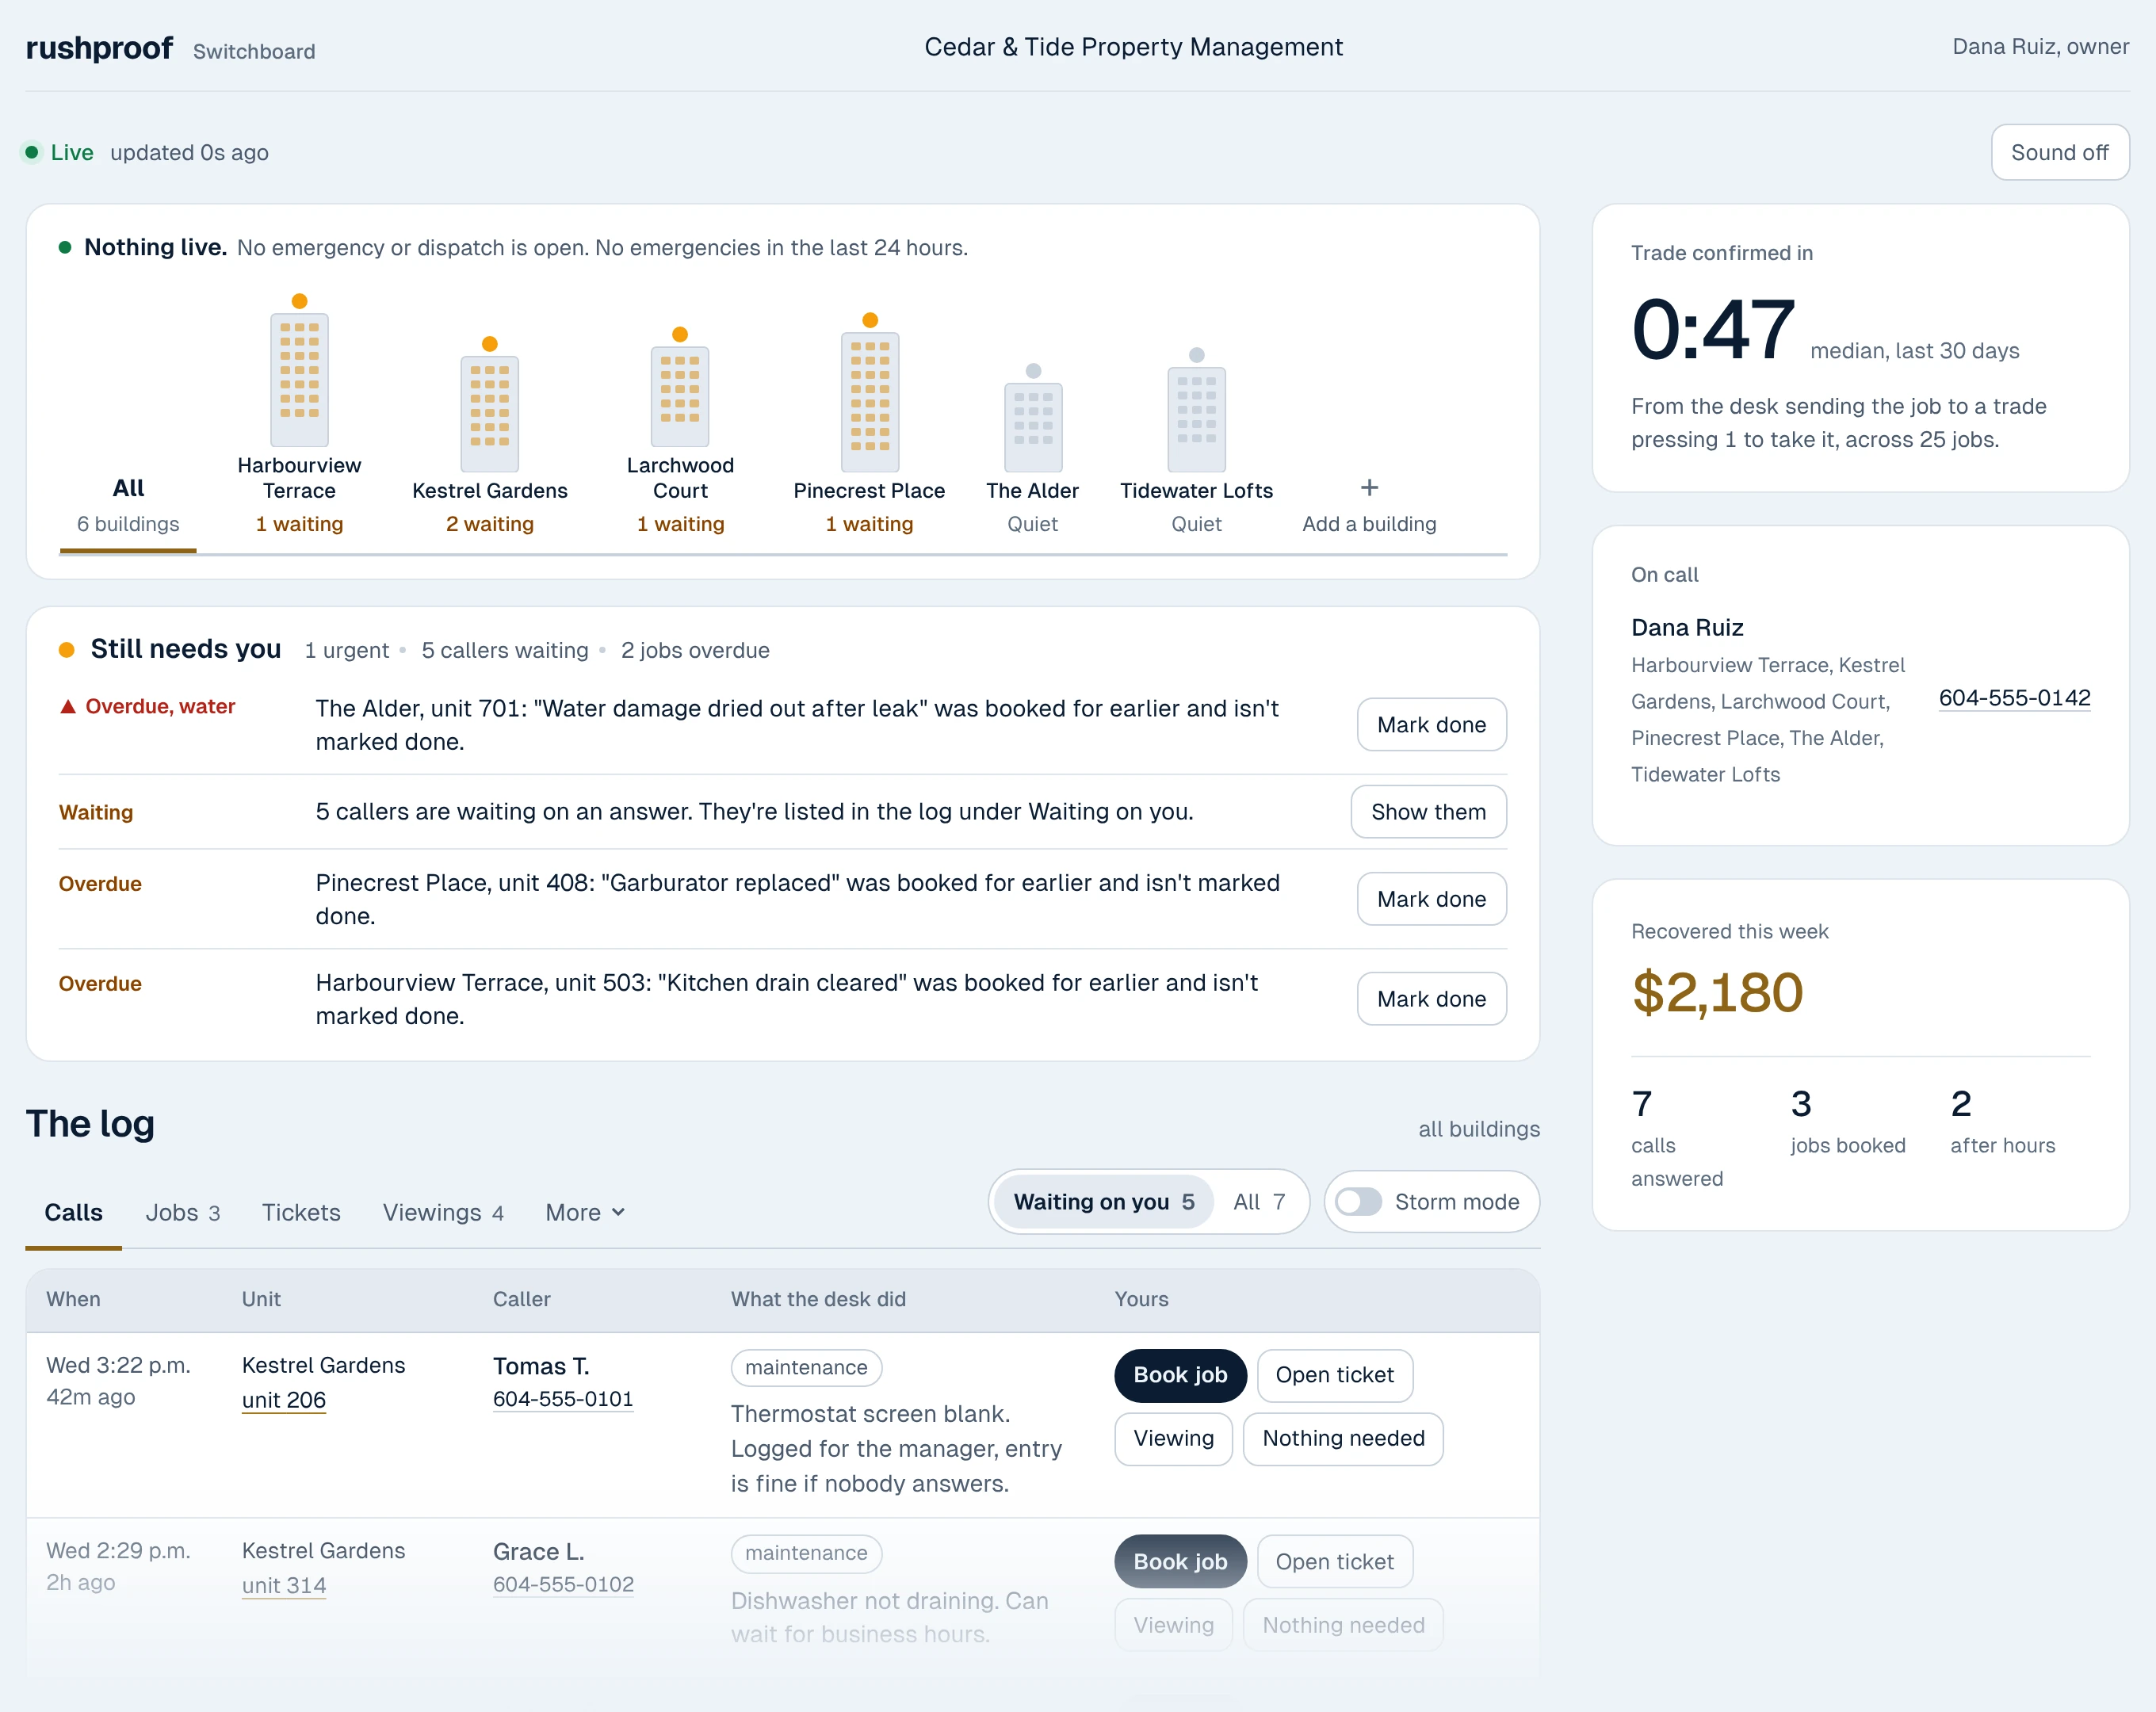Mark done Pinecrest Place unit 408 job
The image size is (2156, 1712).
[1431, 898]
